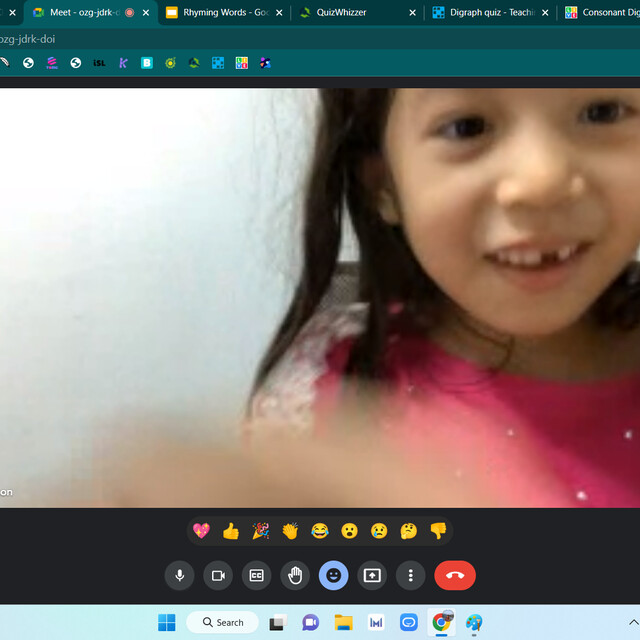Toggle closed captions on
The height and width of the screenshot is (640, 640).
257,575
